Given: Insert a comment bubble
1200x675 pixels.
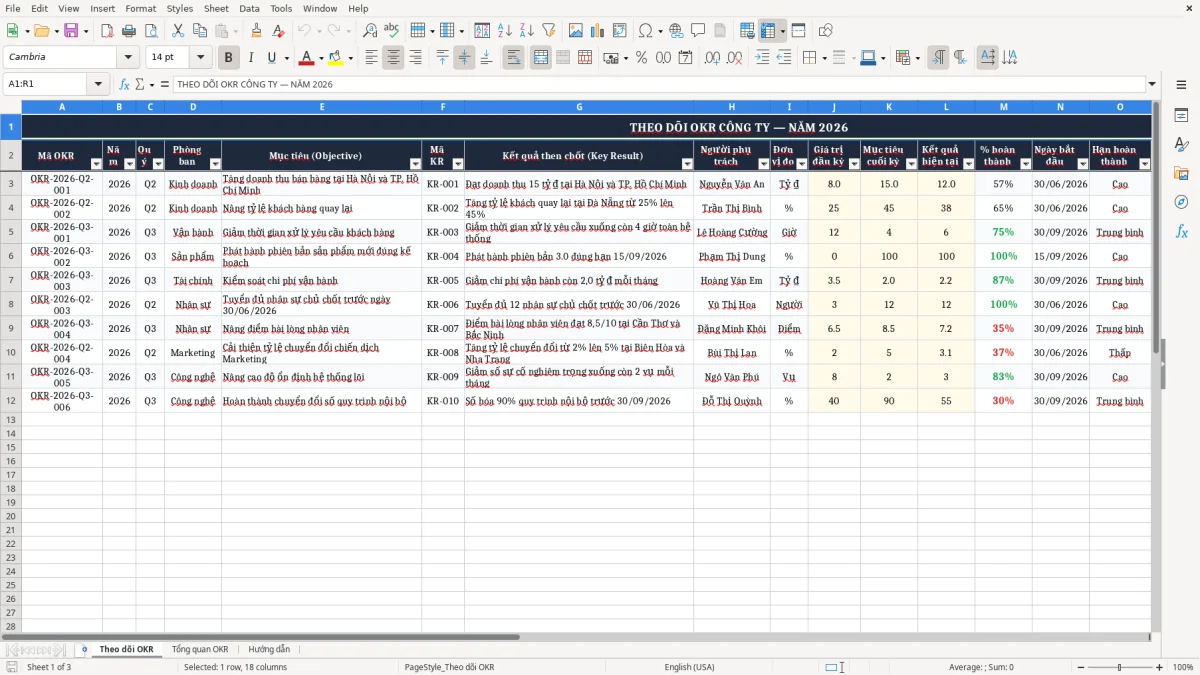Looking at the screenshot, I should point(698,31).
